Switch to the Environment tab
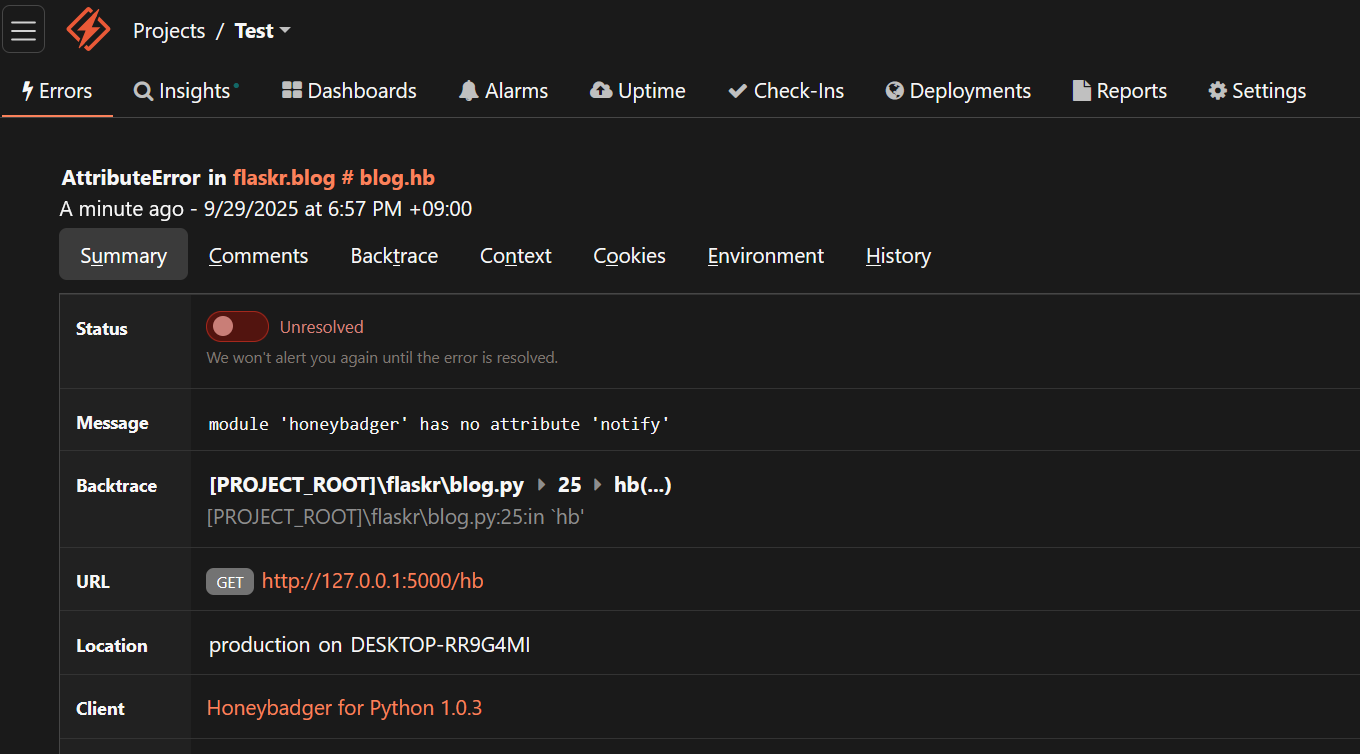This screenshot has width=1360, height=754. [x=765, y=255]
